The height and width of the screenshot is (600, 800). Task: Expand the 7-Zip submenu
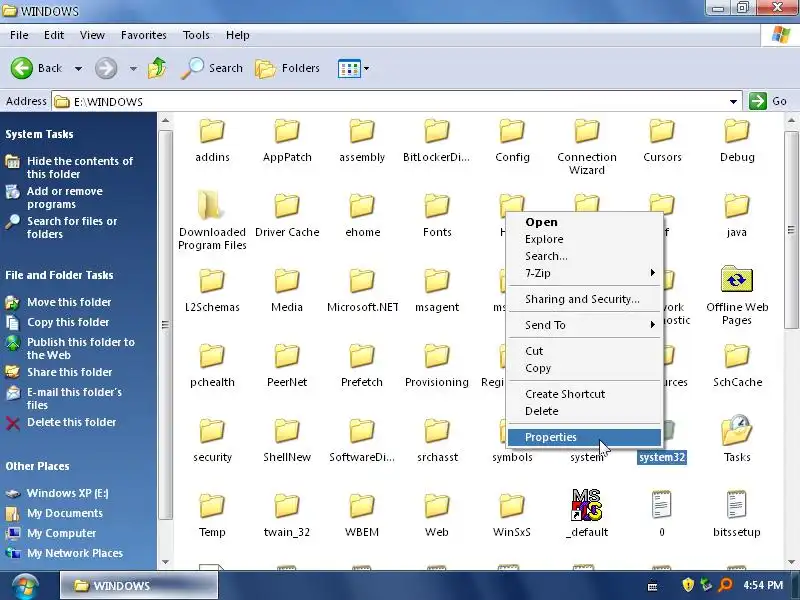pyautogui.click(x=585, y=273)
